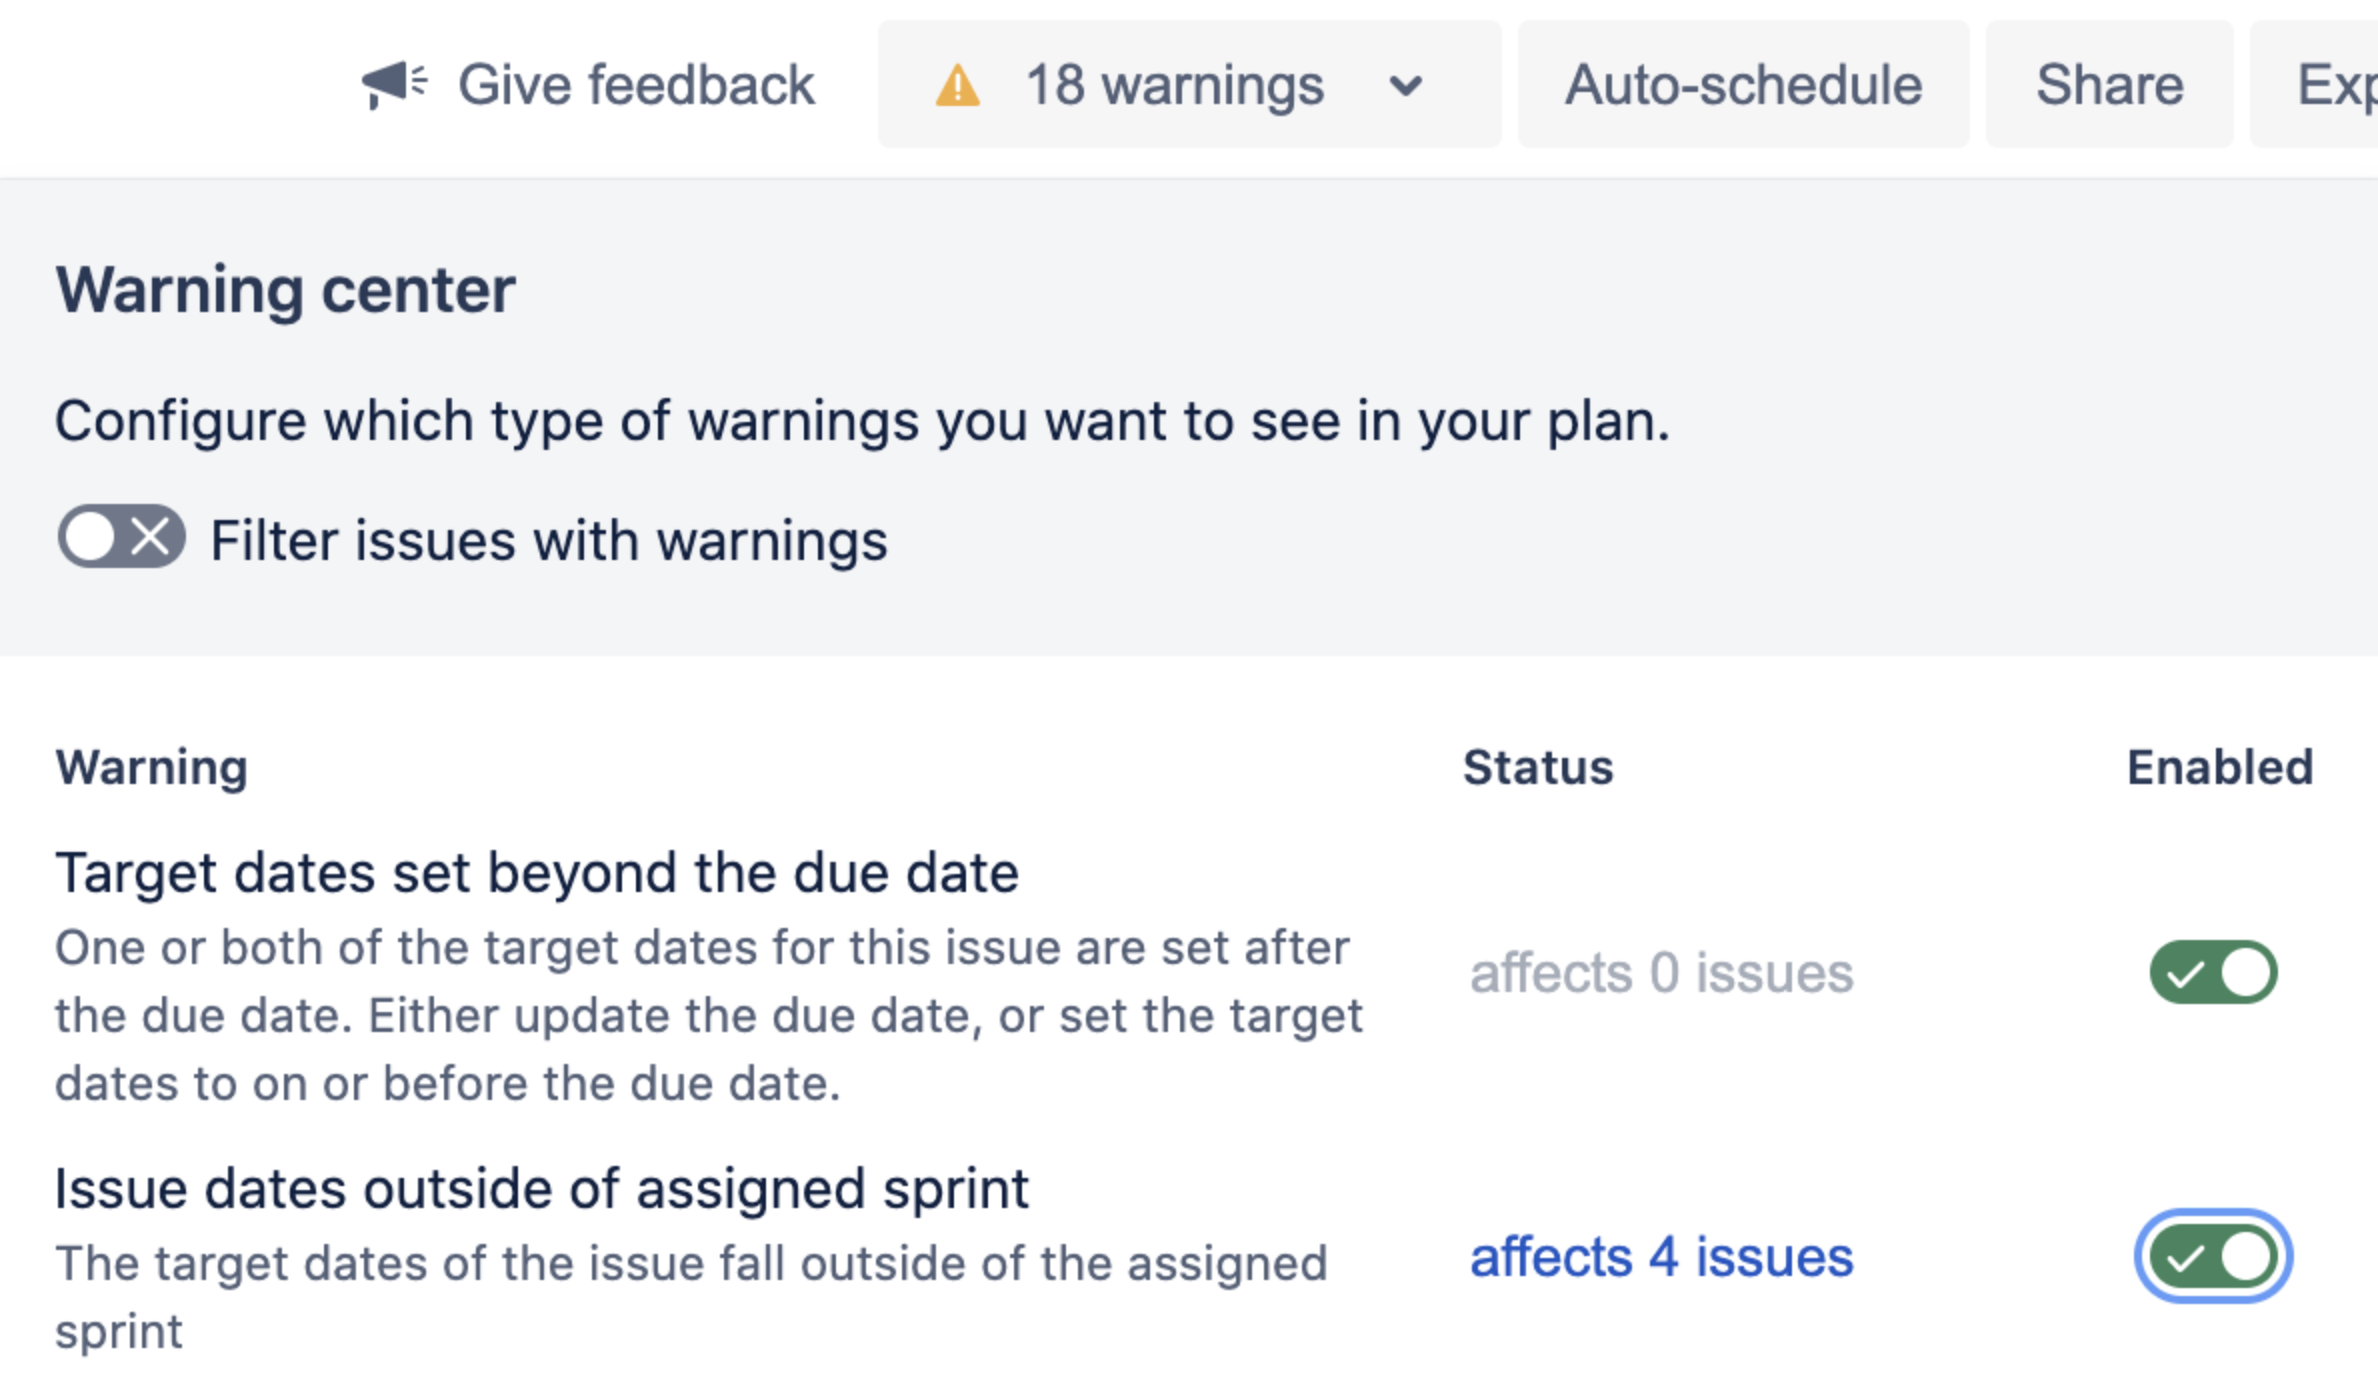Select Issue dates outside of assigned sprint title

[x=542, y=1188]
